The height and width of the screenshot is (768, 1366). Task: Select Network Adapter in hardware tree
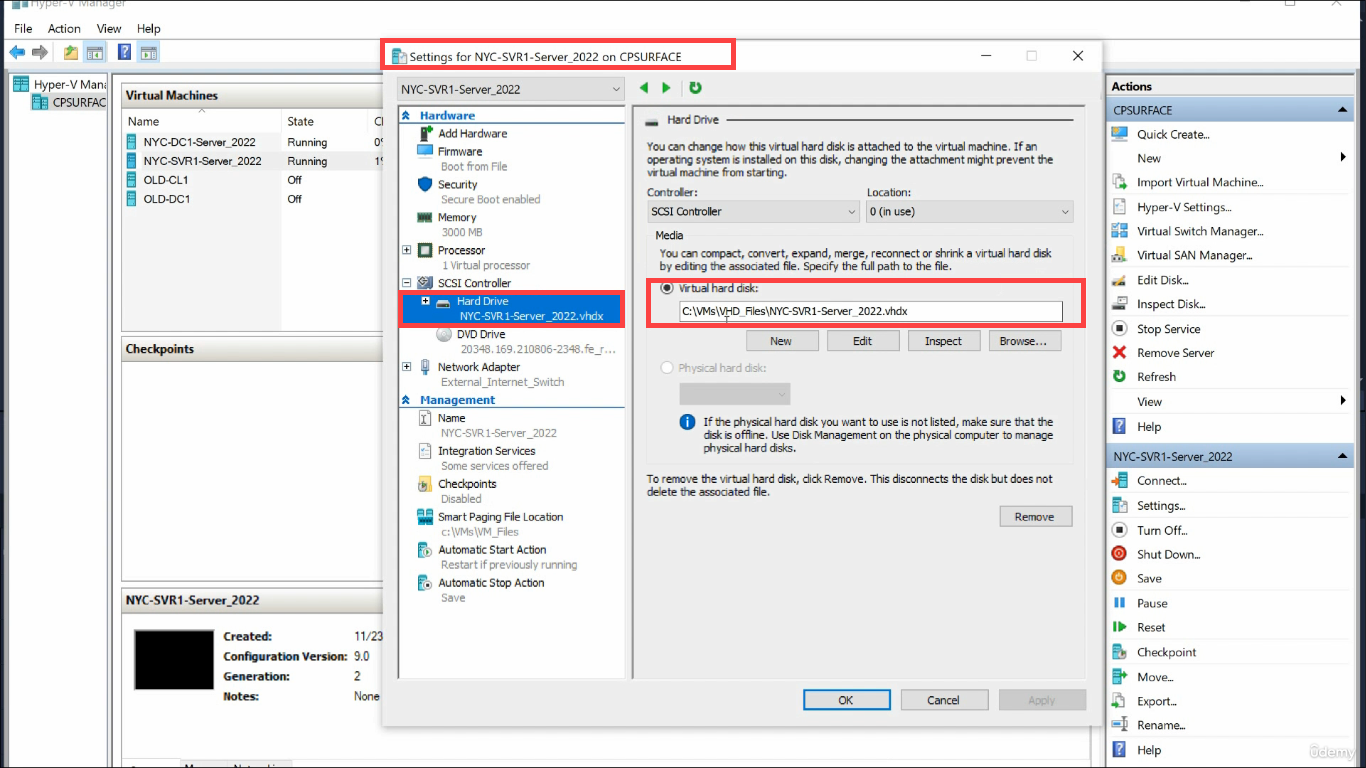479,367
